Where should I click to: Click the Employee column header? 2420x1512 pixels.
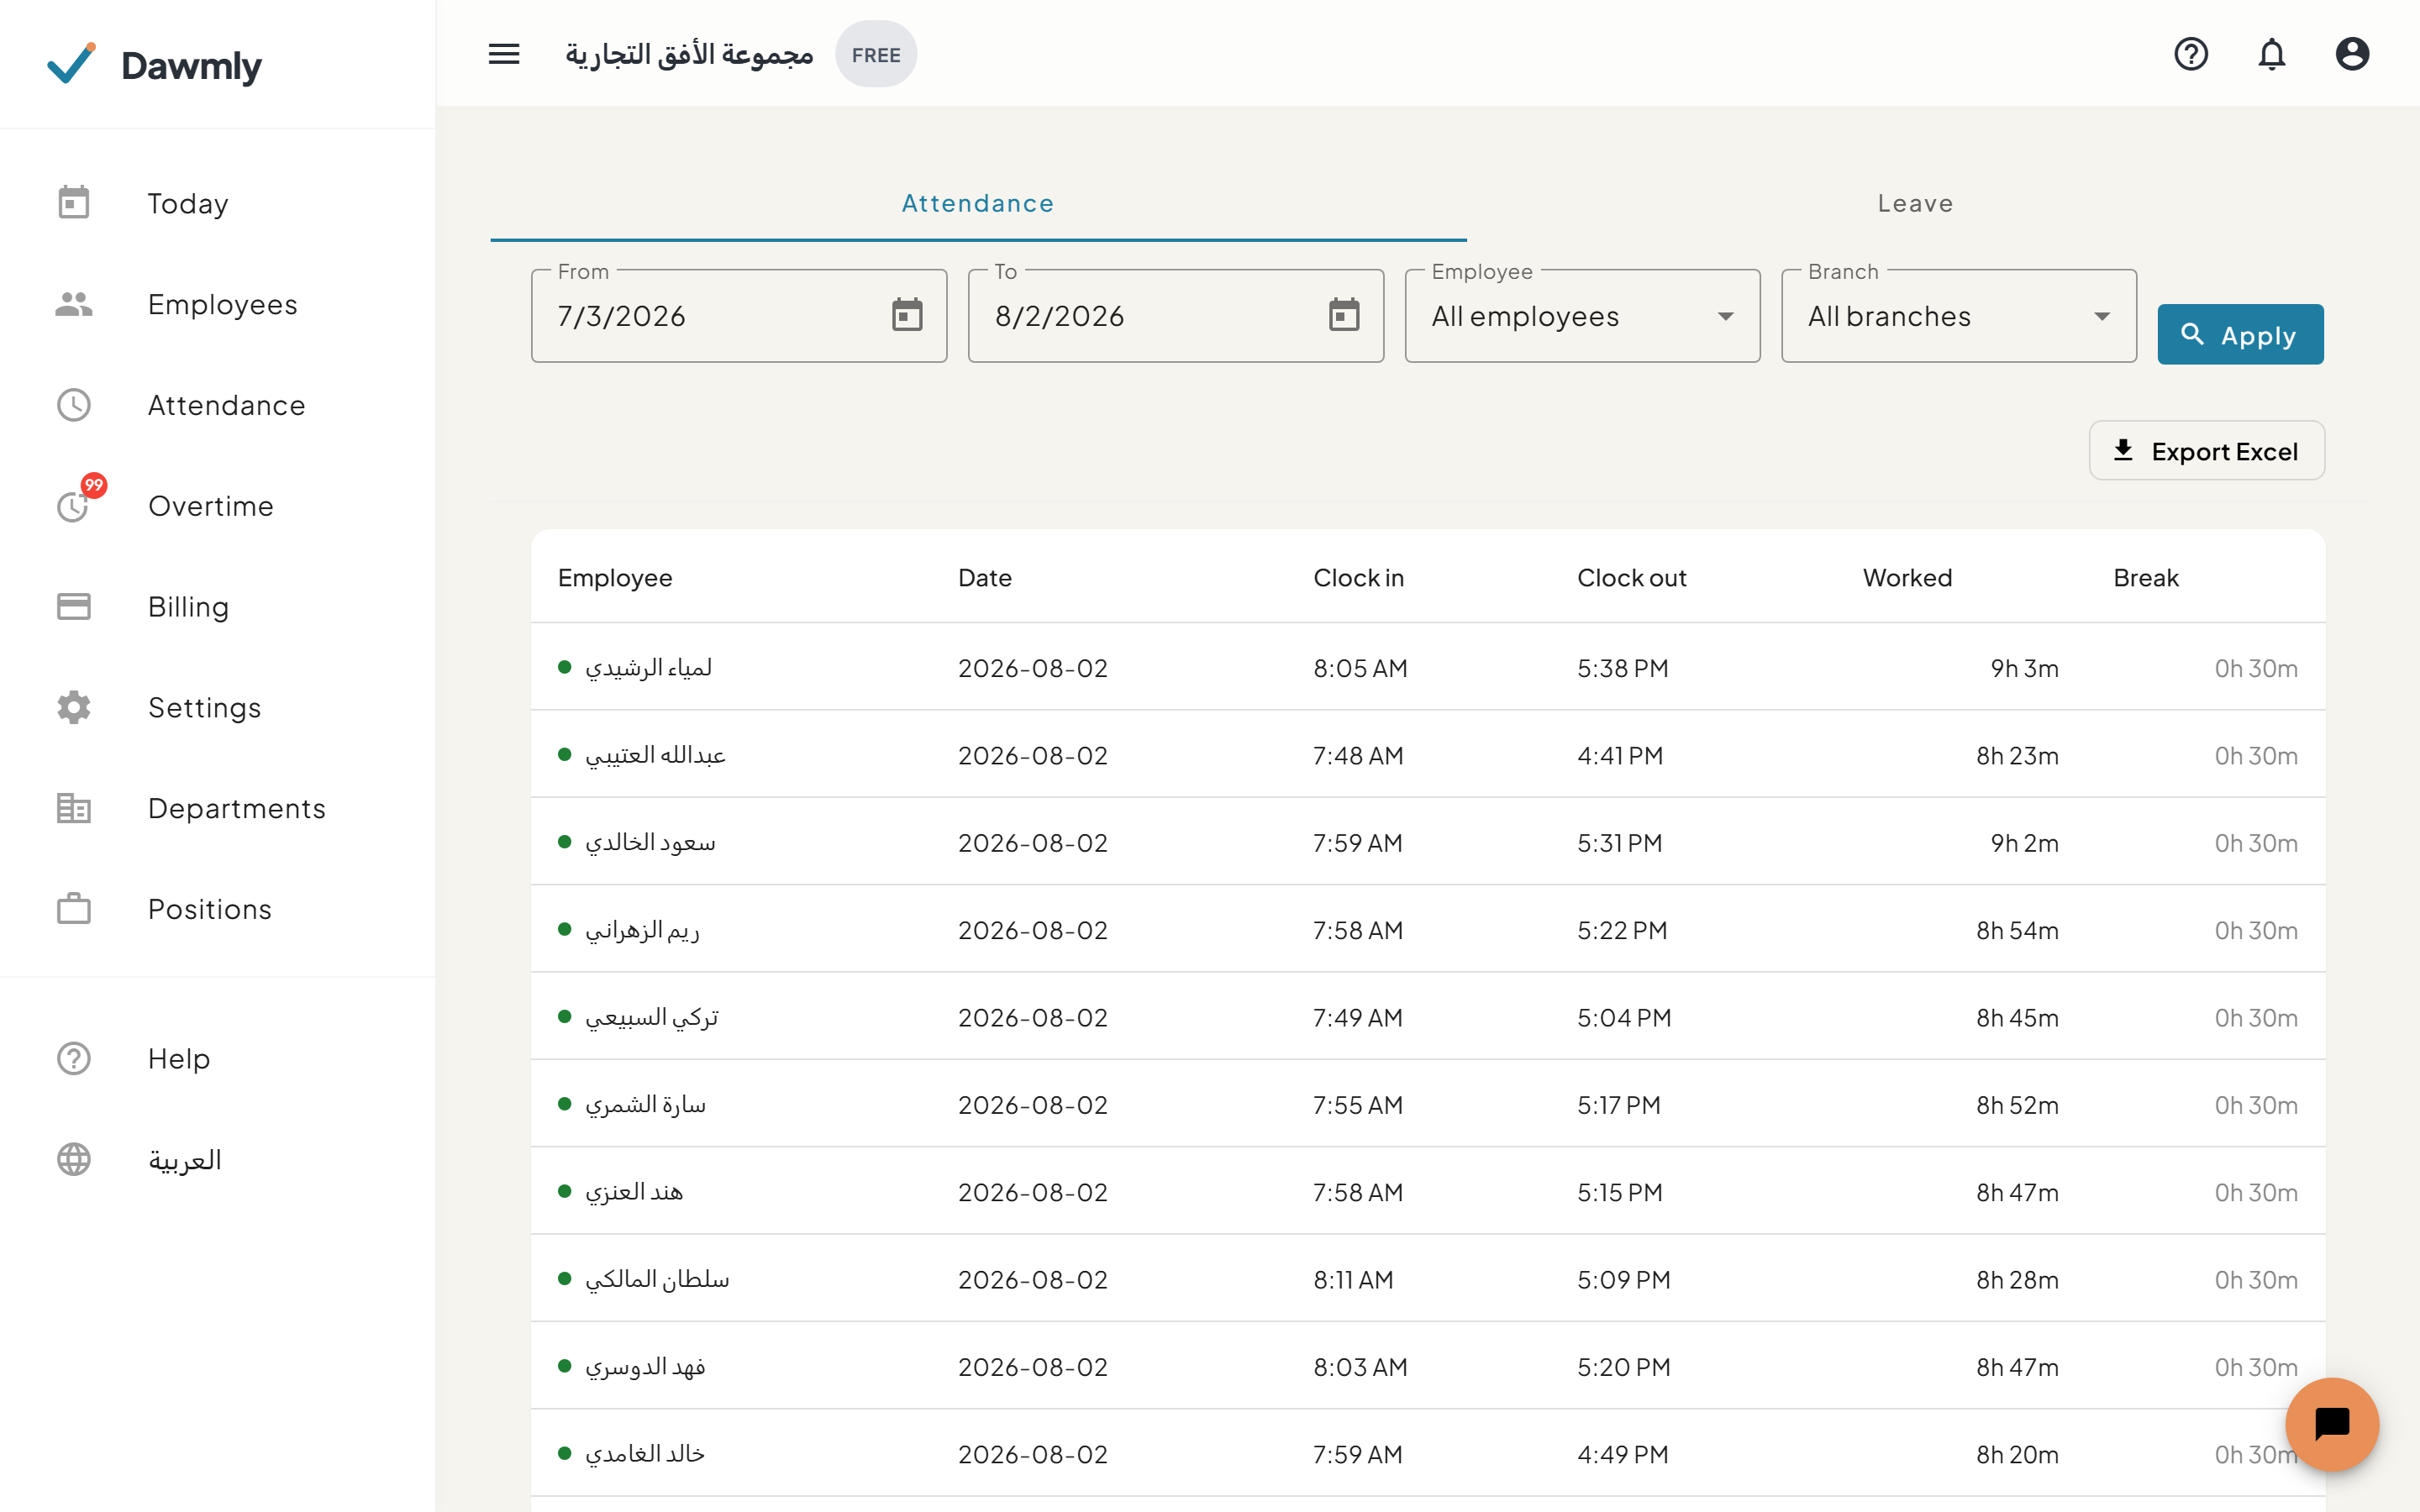(x=615, y=577)
